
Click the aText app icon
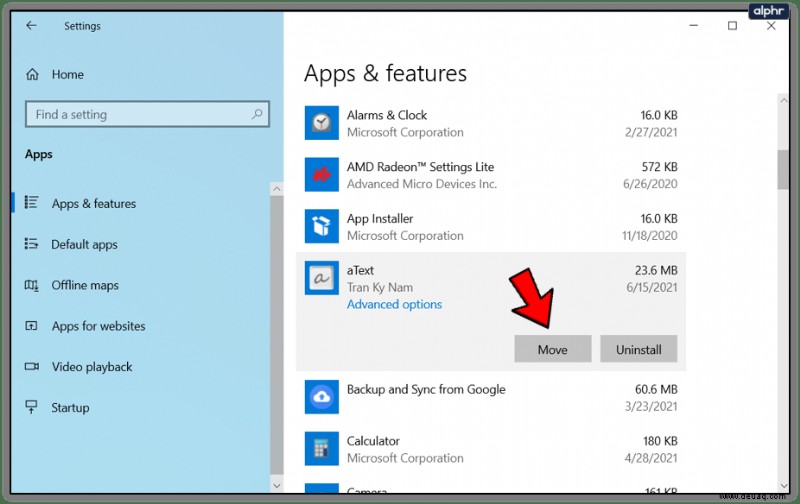[x=321, y=278]
